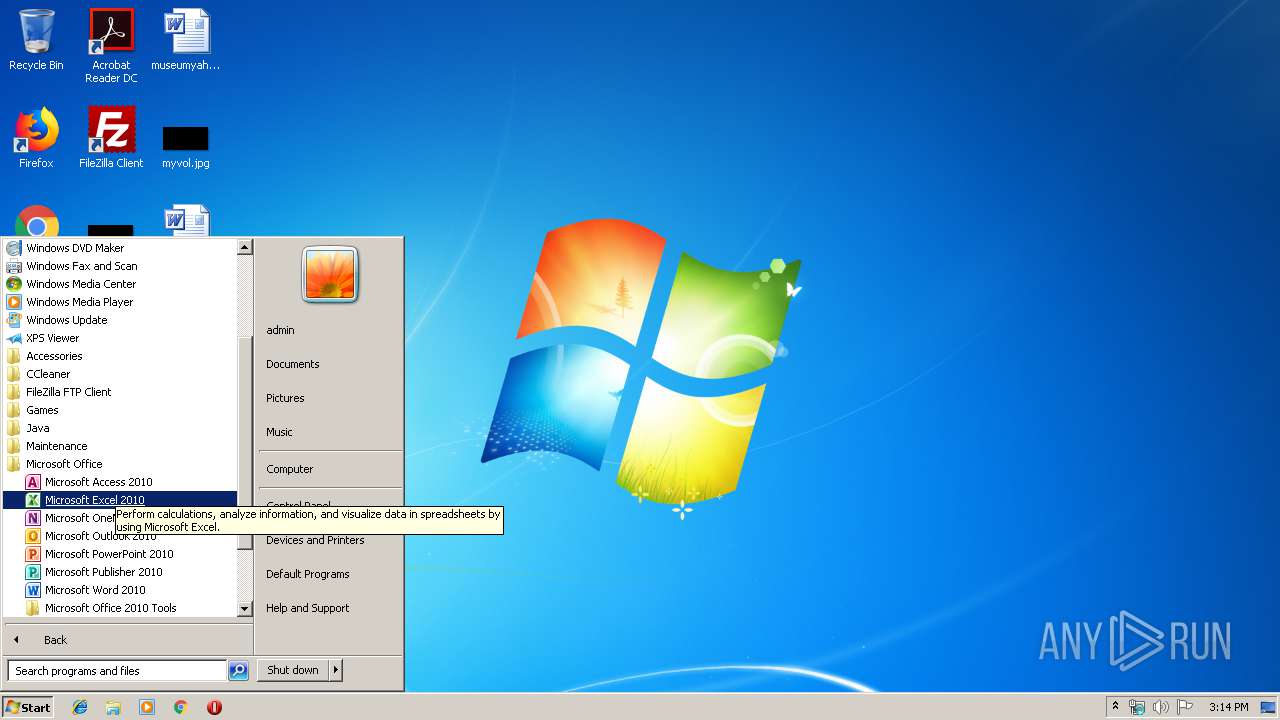The width and height of the screenshot is (1280, 720).
Task: Select Acrobat Reader DC desktop shortcut
Action: pos(111,46)
